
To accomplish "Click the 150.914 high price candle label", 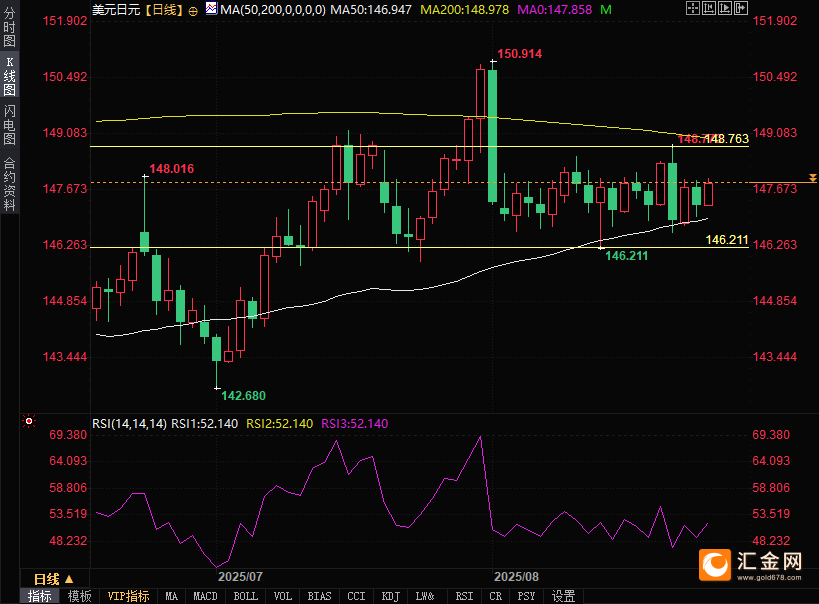I will pyautogui.click(x=519, y=54).
